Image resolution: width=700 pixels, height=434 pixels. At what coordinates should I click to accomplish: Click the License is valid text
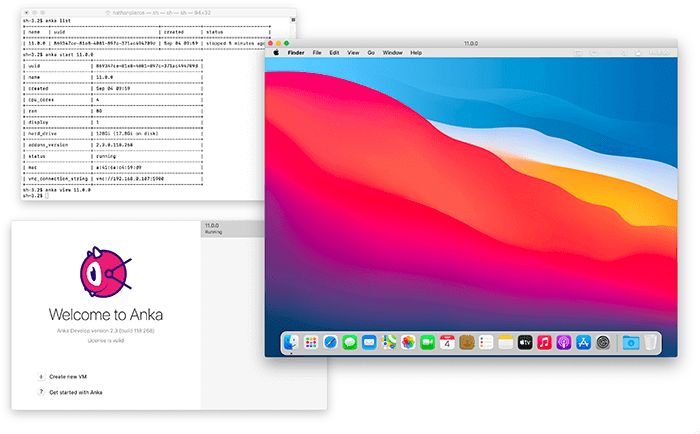106,341
